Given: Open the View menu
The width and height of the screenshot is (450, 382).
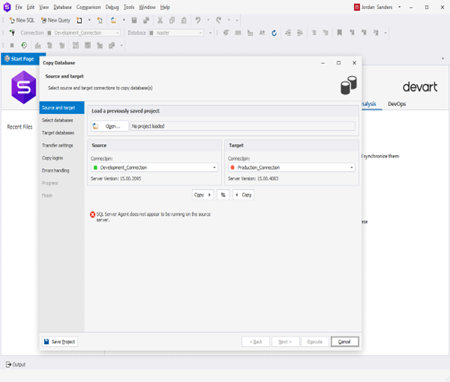Looking at the screenshot, I should click(x=44, y=7).
